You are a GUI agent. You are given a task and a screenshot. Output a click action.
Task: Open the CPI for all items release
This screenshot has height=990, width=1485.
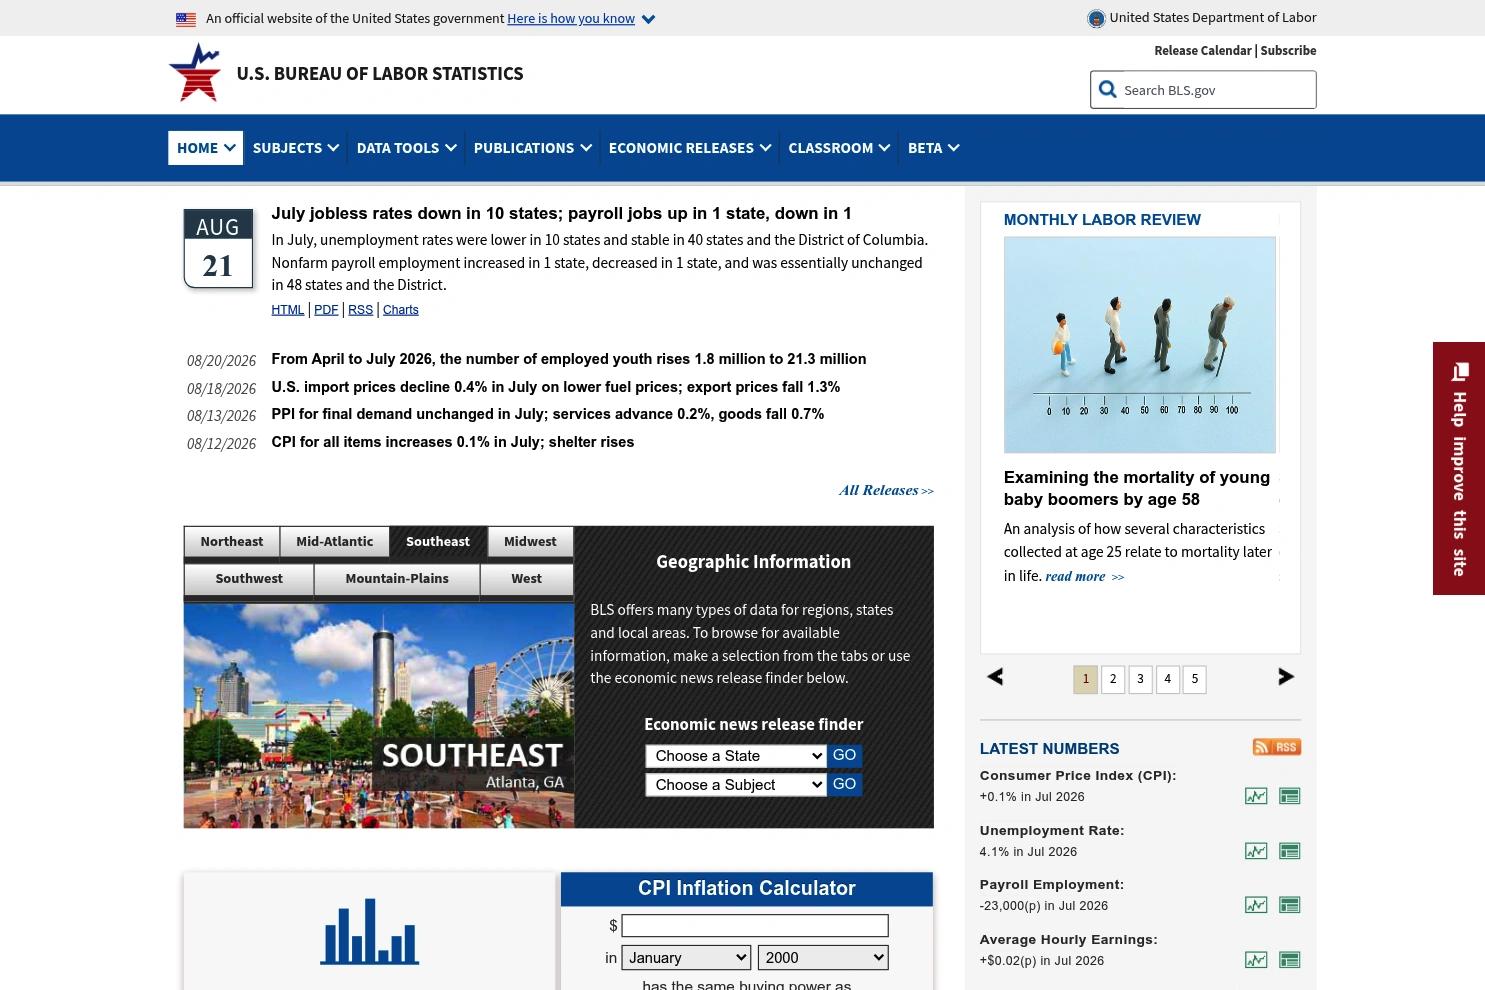(x=452, y=442)
